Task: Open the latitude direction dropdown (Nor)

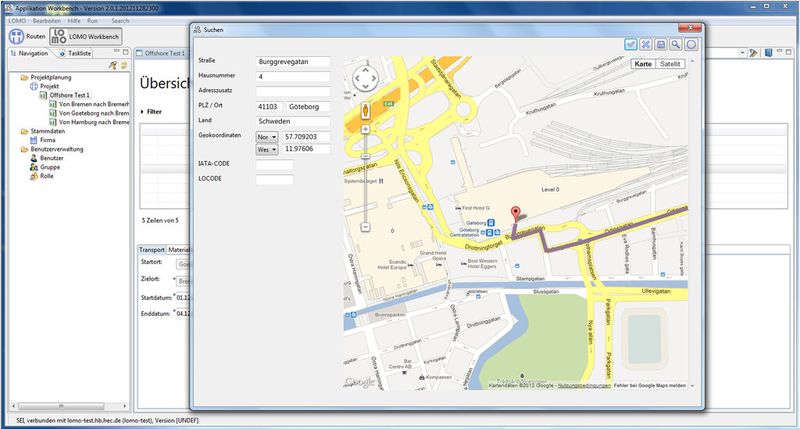Action: pos(267,137)
